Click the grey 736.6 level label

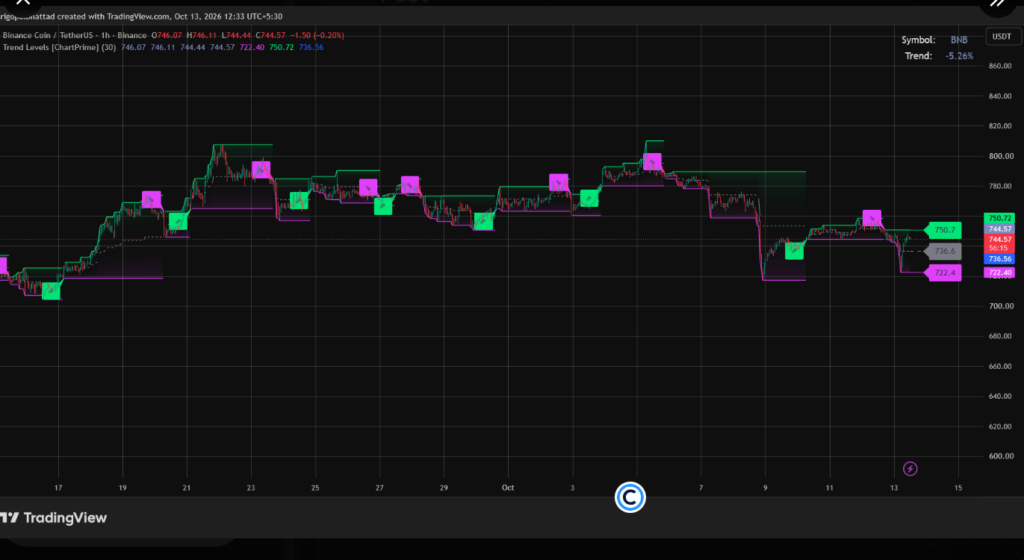[944, 251]
